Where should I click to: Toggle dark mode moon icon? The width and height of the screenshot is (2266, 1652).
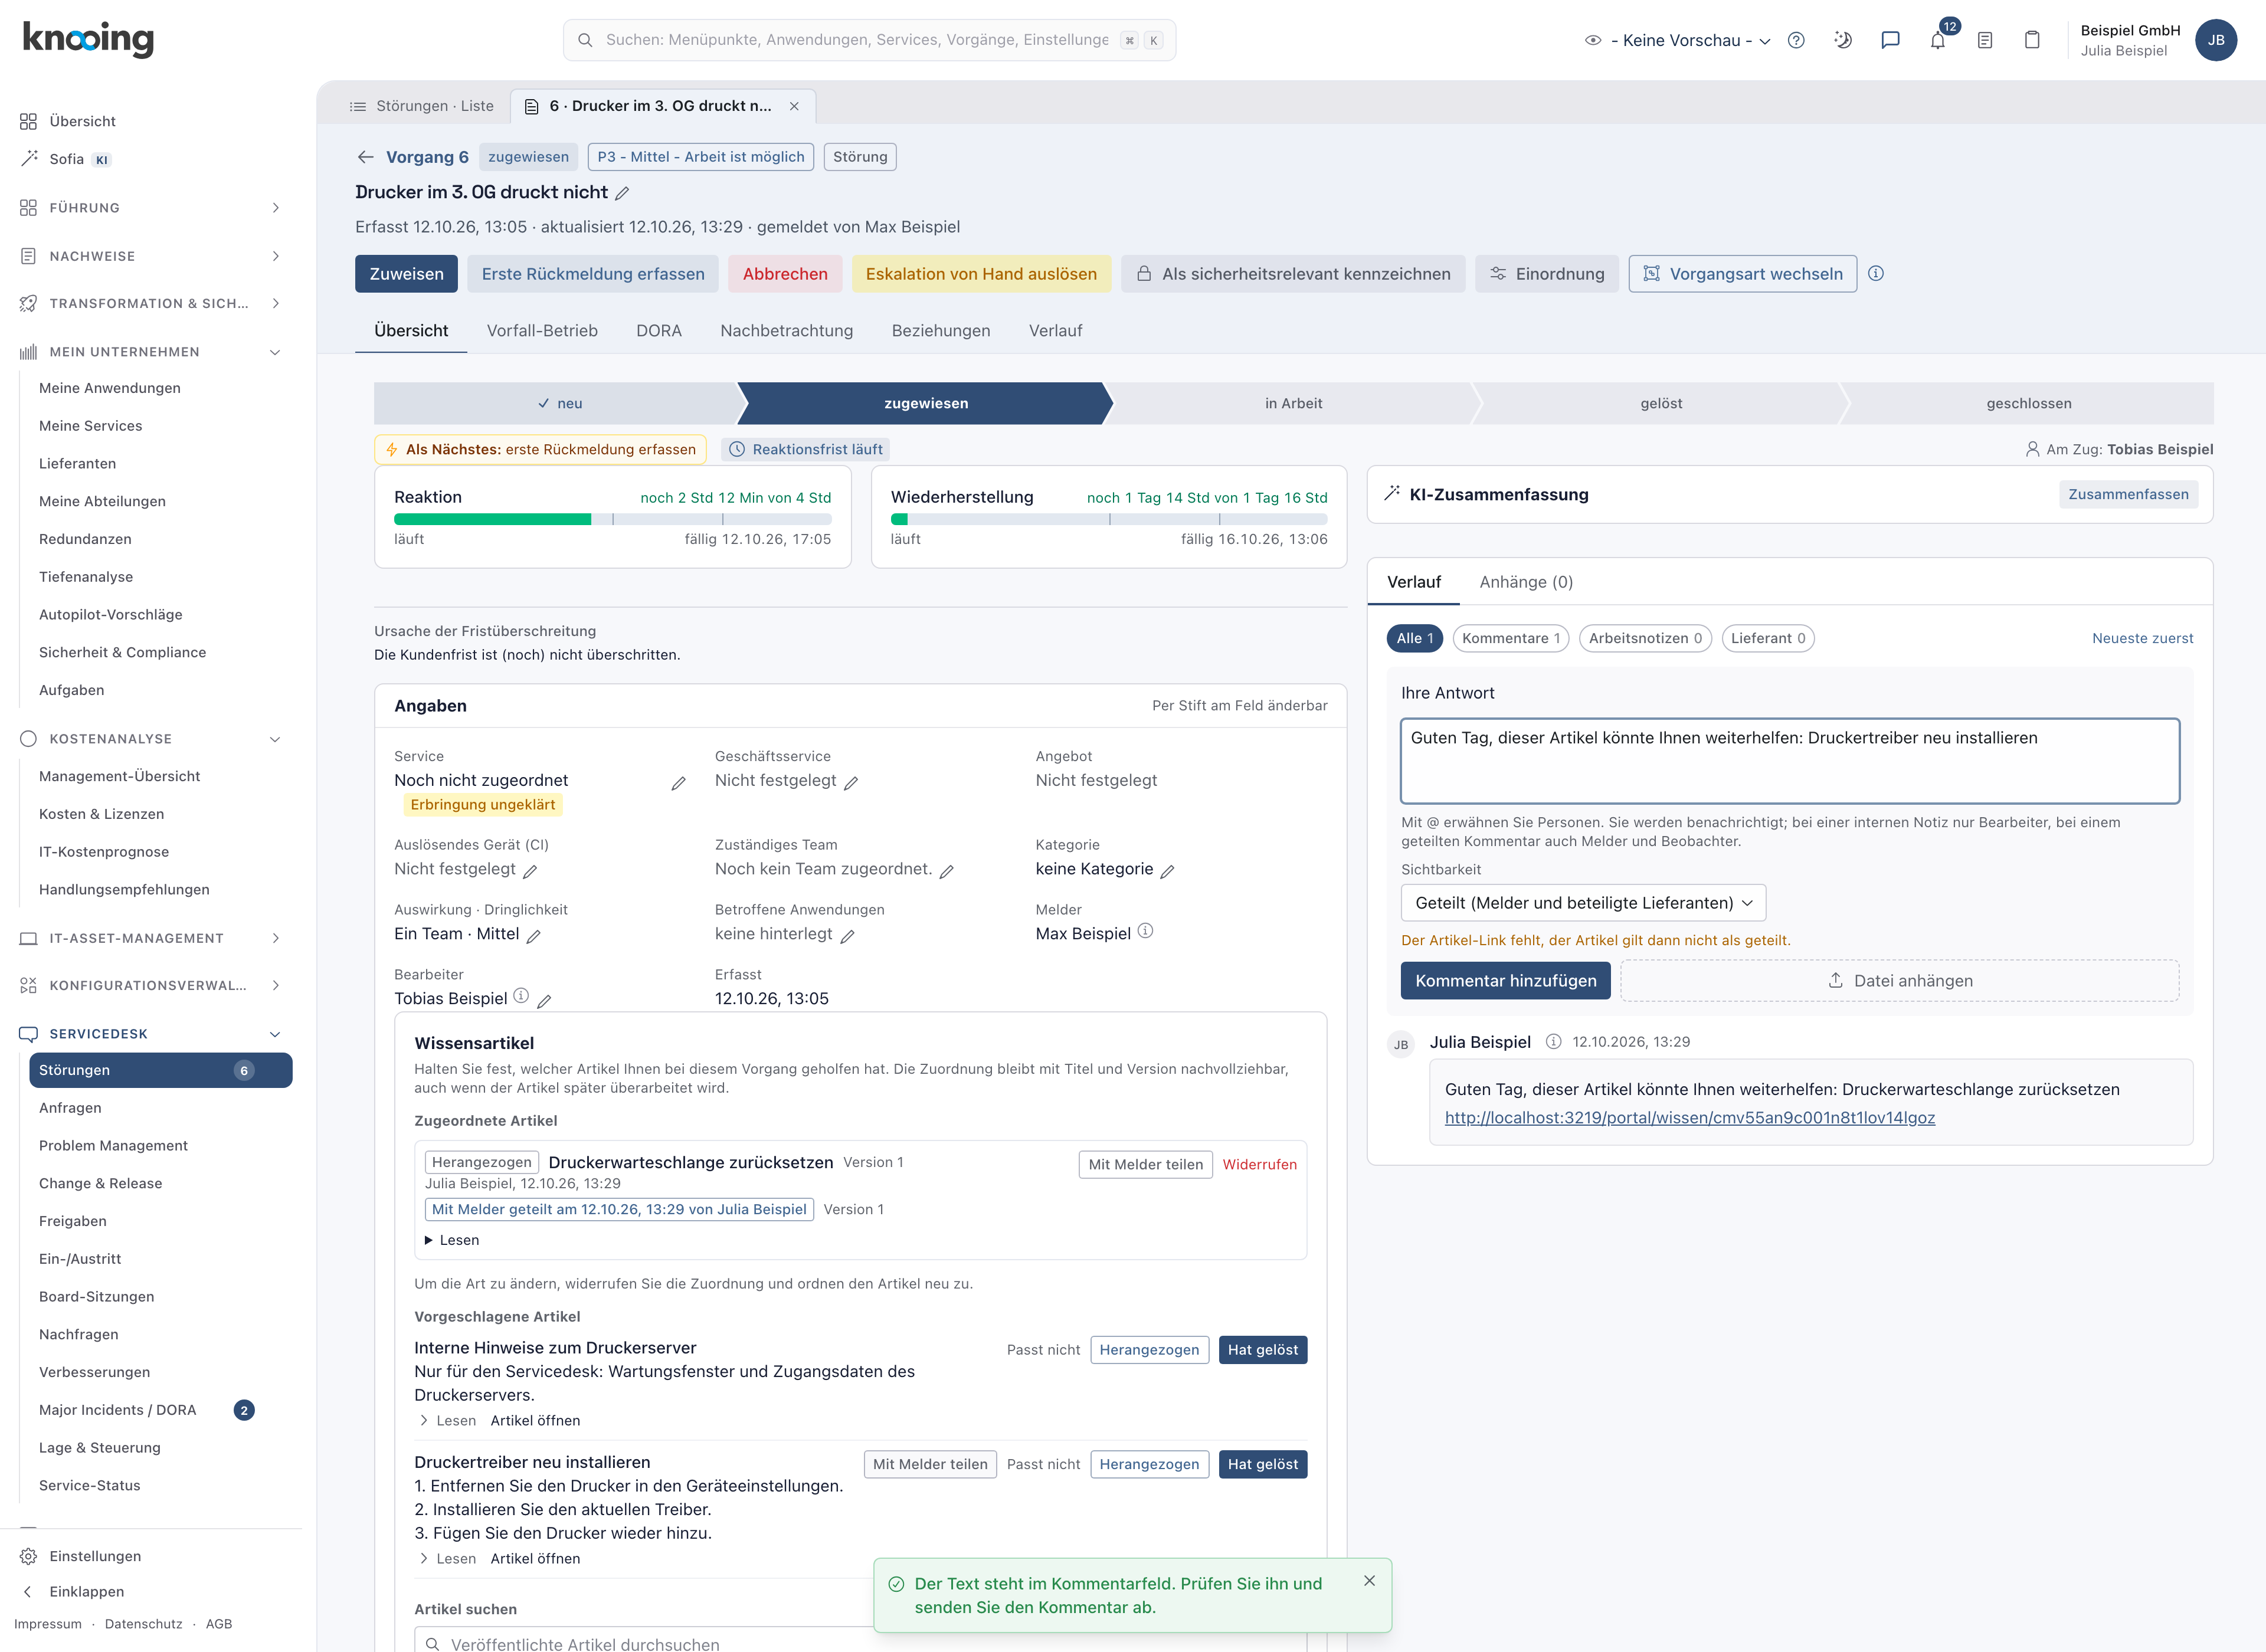(x=1843, y=40)
